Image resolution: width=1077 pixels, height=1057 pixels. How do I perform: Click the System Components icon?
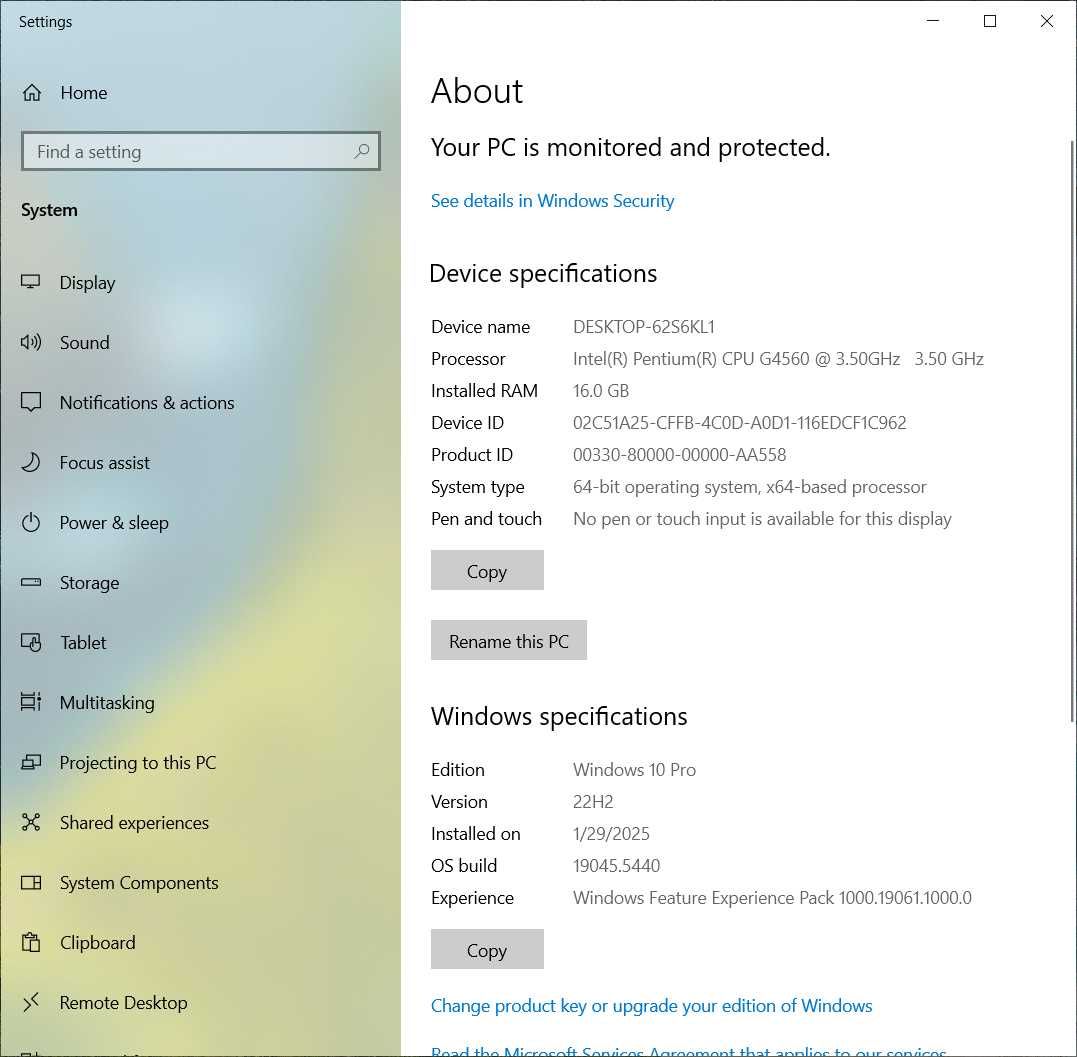(31, 883)
